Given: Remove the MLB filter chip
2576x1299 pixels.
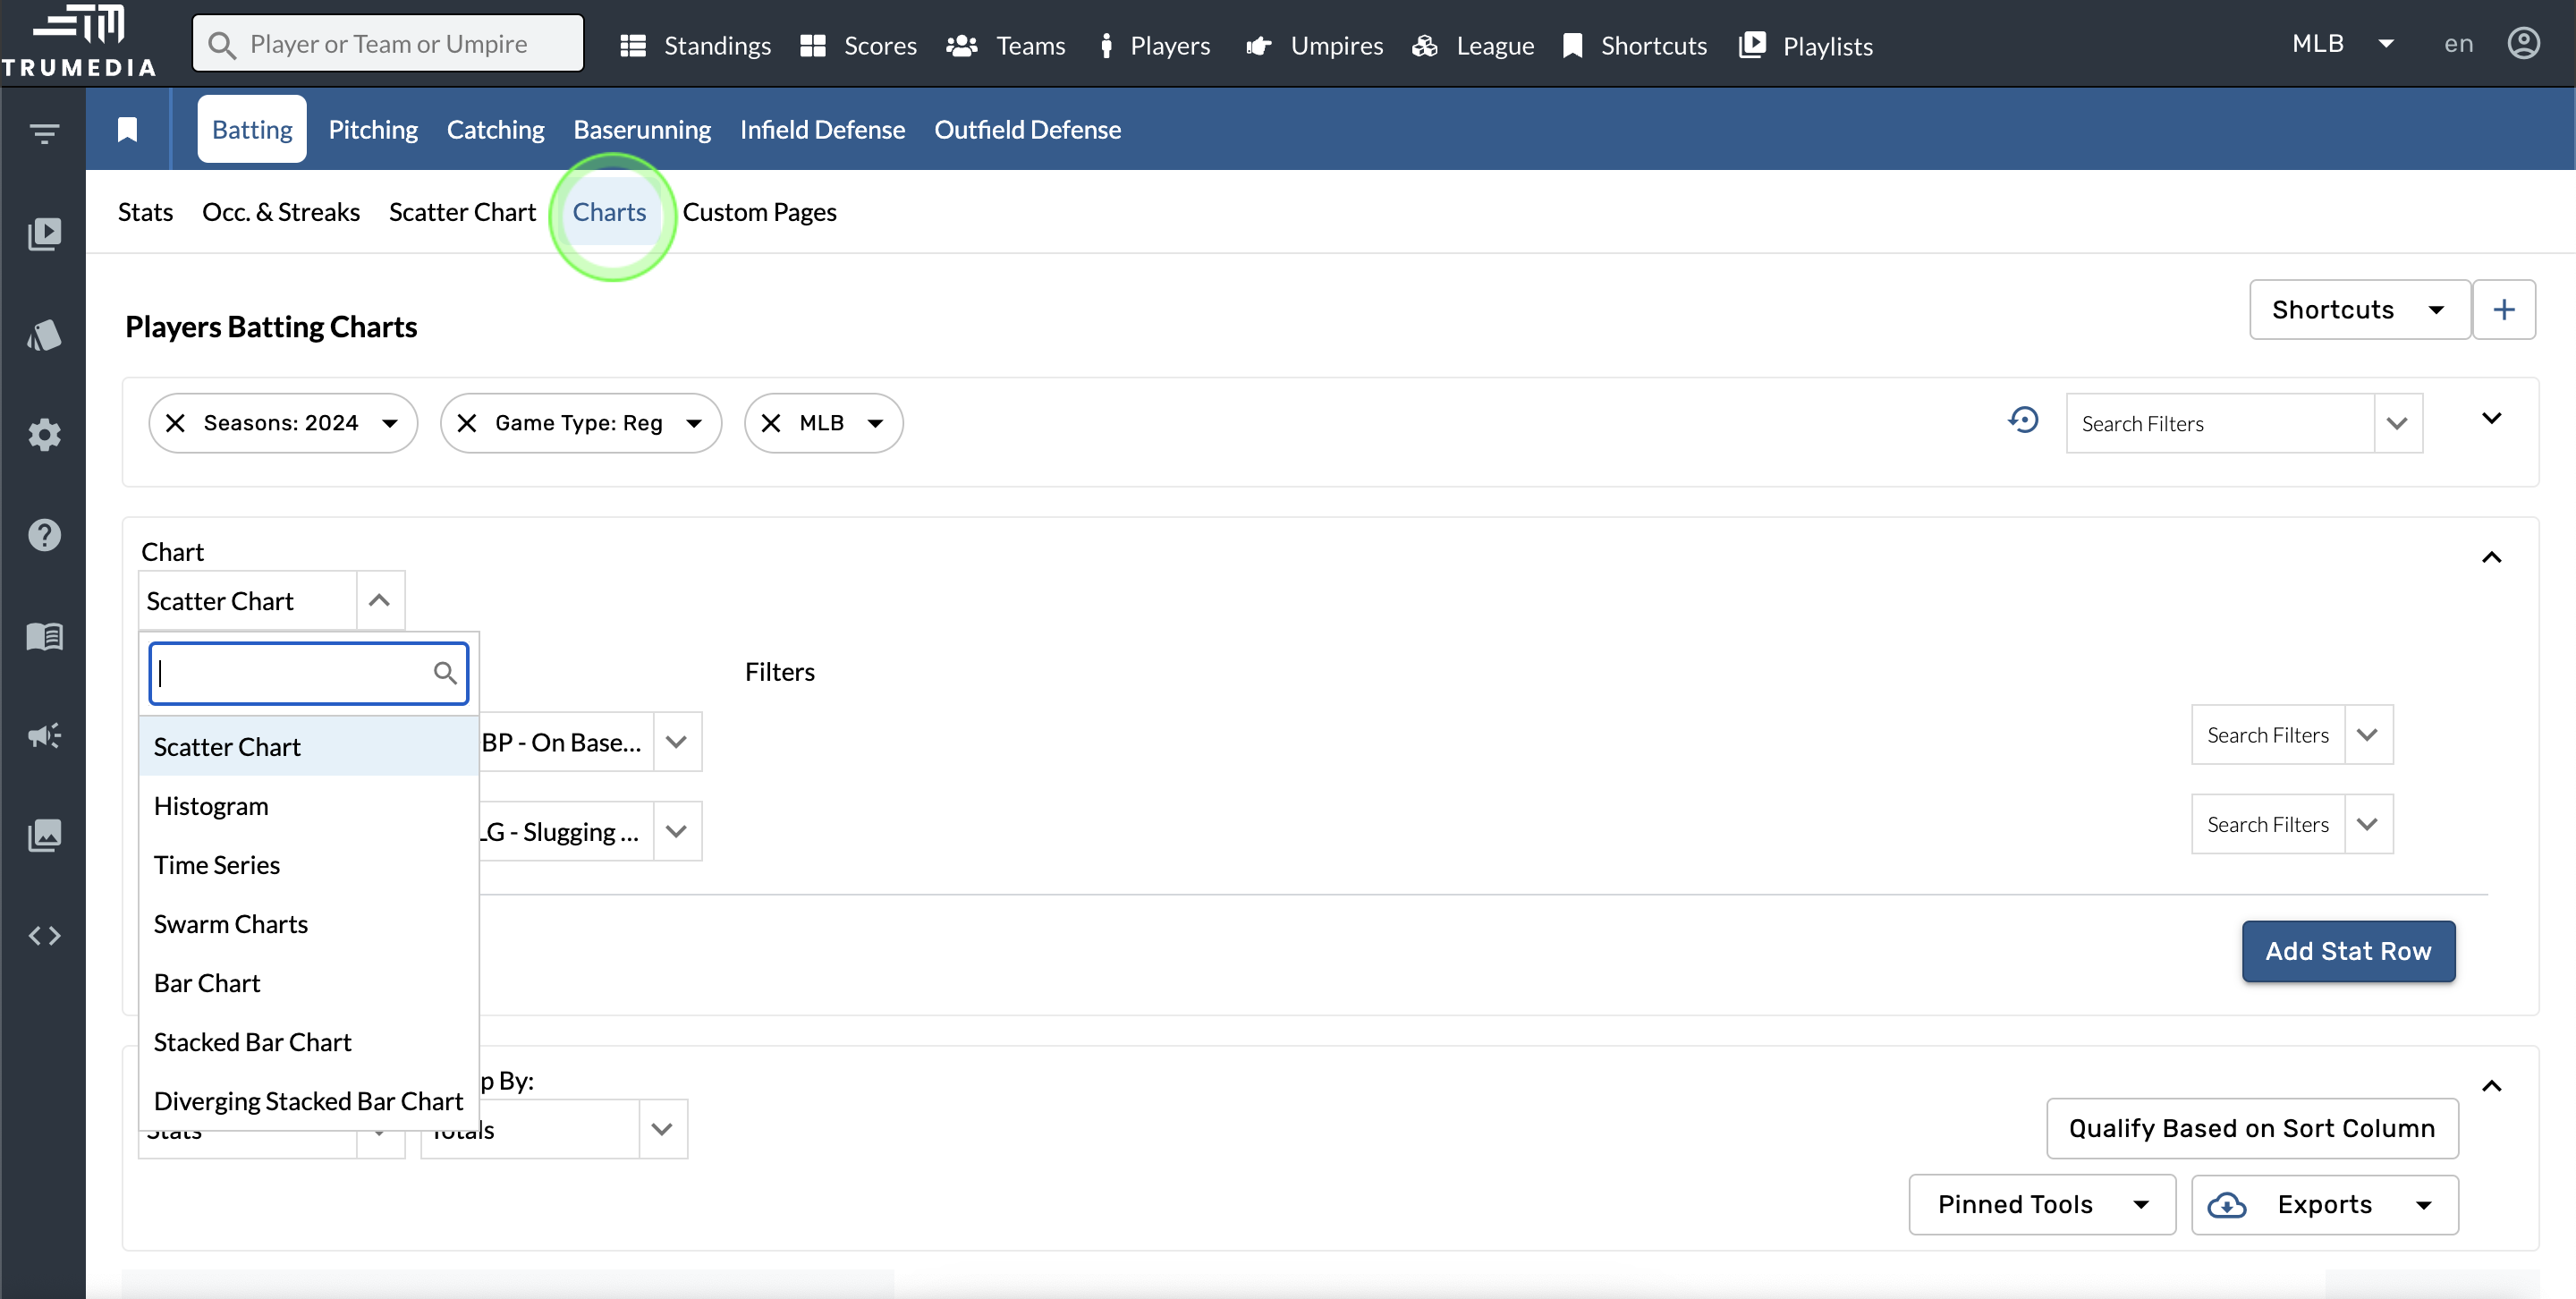Looking at the screenshot, I should (771, 423).
